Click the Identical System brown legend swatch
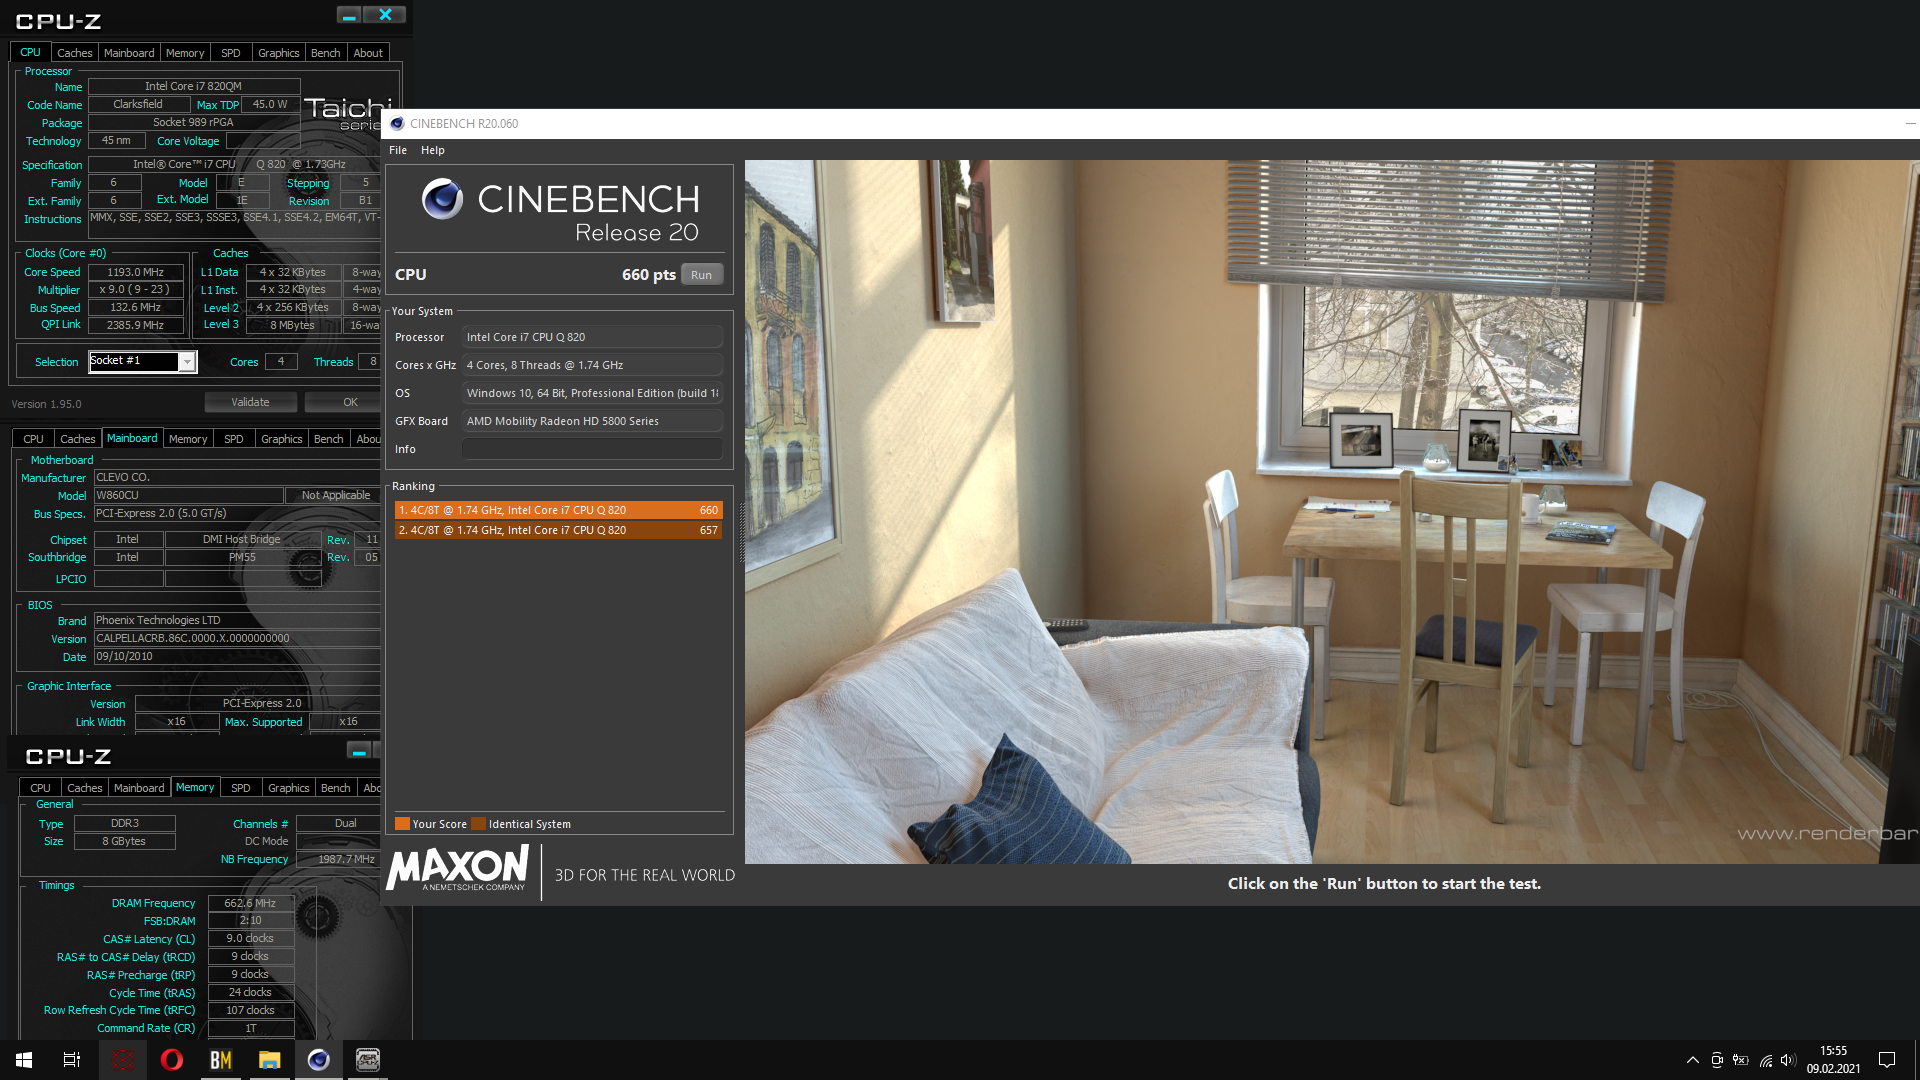 (x=479, y=824)
